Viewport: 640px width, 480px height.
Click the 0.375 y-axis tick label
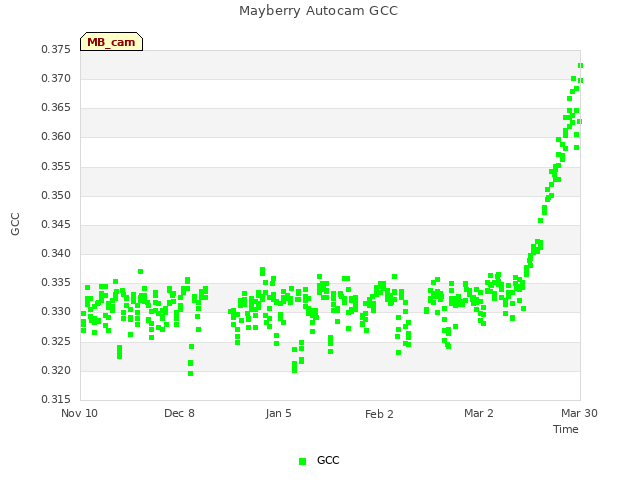pos(56,49)
